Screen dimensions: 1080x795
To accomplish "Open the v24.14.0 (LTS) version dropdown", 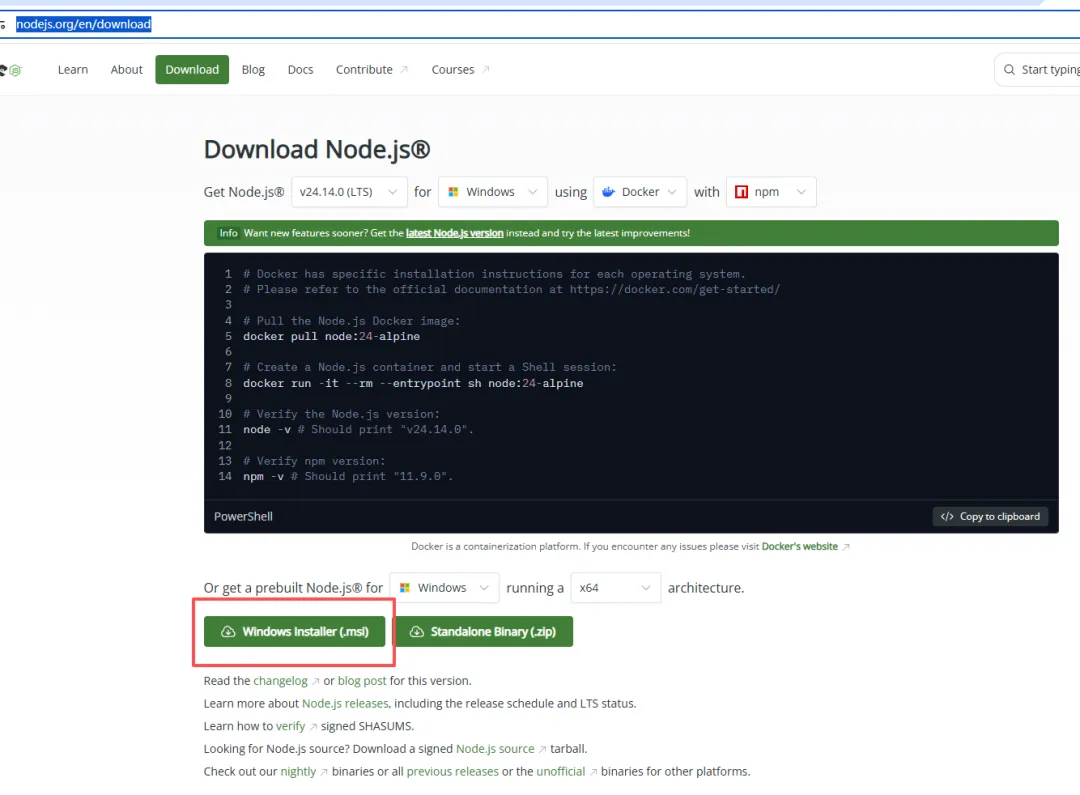I will [x=349, y=192].
